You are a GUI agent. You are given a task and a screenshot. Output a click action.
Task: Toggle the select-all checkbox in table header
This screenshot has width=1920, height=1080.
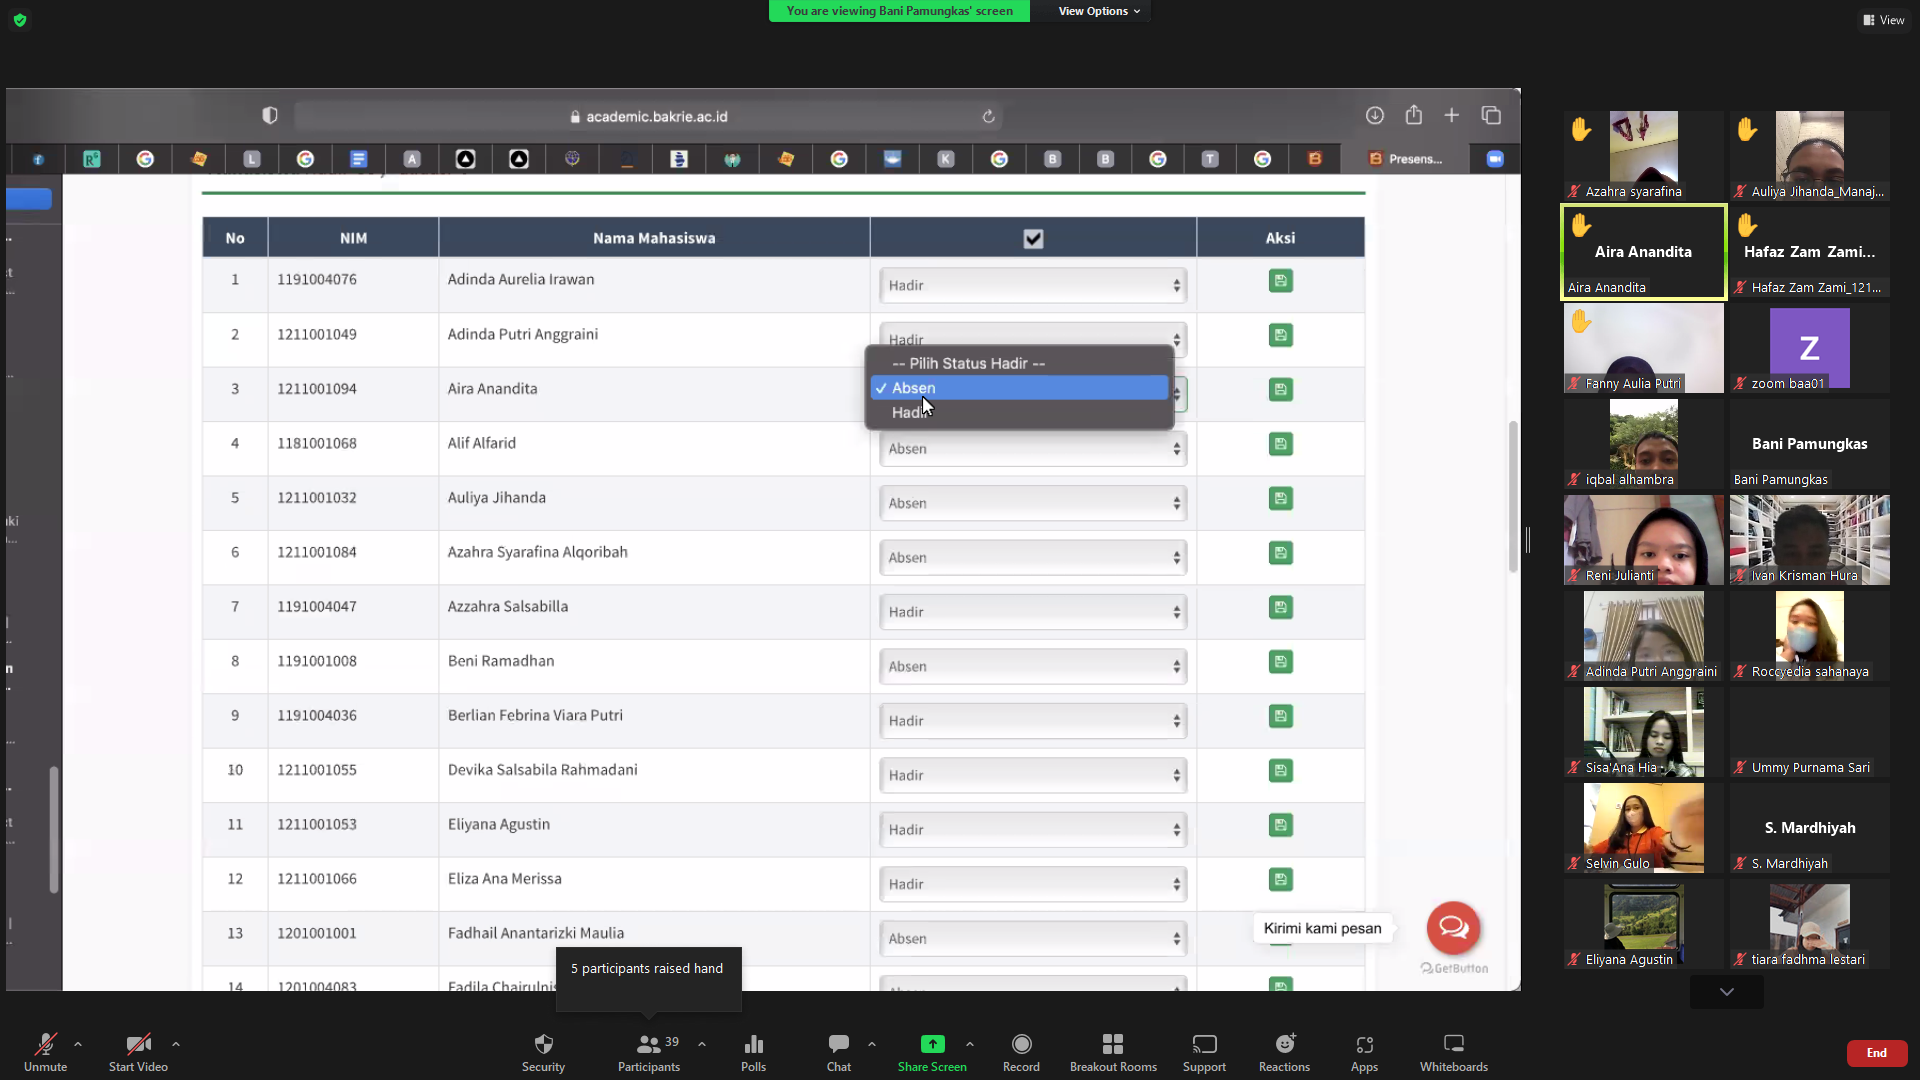[x=1033, y=239]
